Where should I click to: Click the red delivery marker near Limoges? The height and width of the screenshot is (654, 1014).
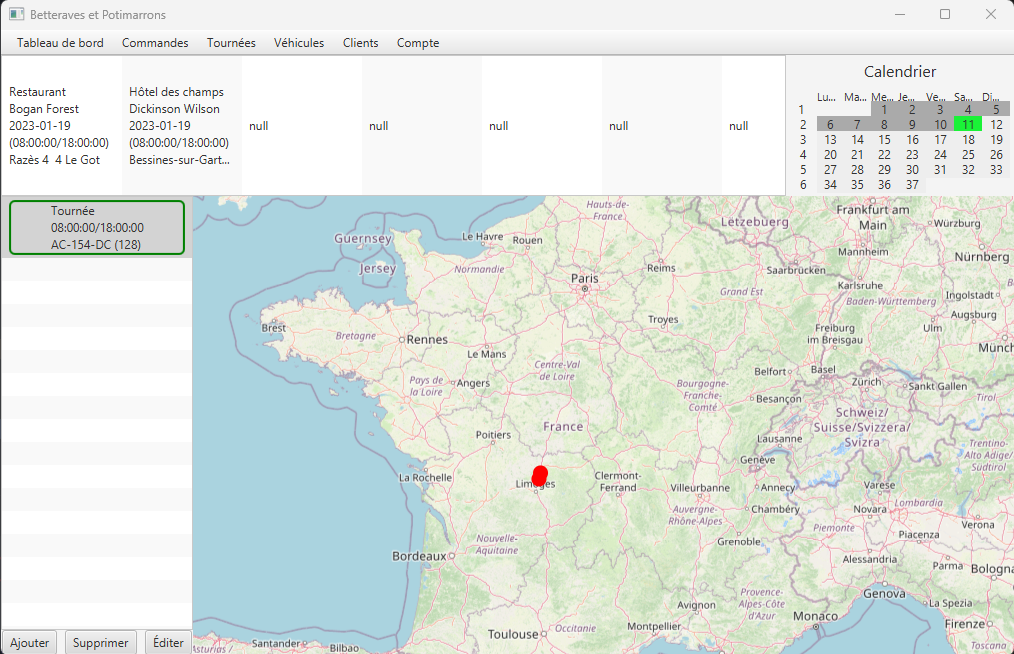[540, 475]
